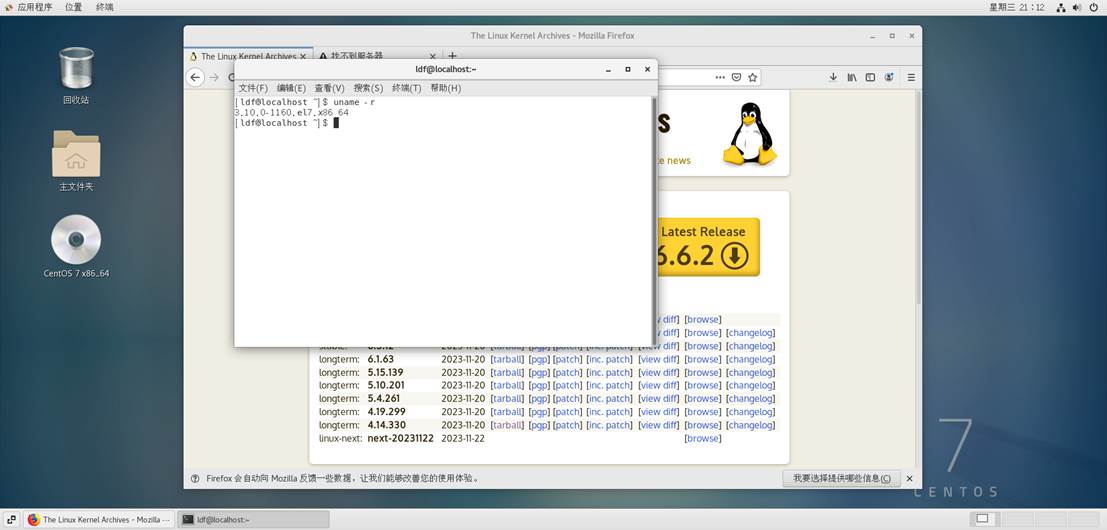Click the show-desktop icon in bottom panel

click(12, 519)
